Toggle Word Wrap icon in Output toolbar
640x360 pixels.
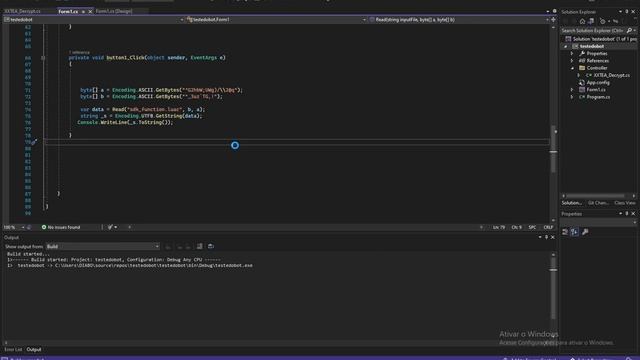click(211, 247)
